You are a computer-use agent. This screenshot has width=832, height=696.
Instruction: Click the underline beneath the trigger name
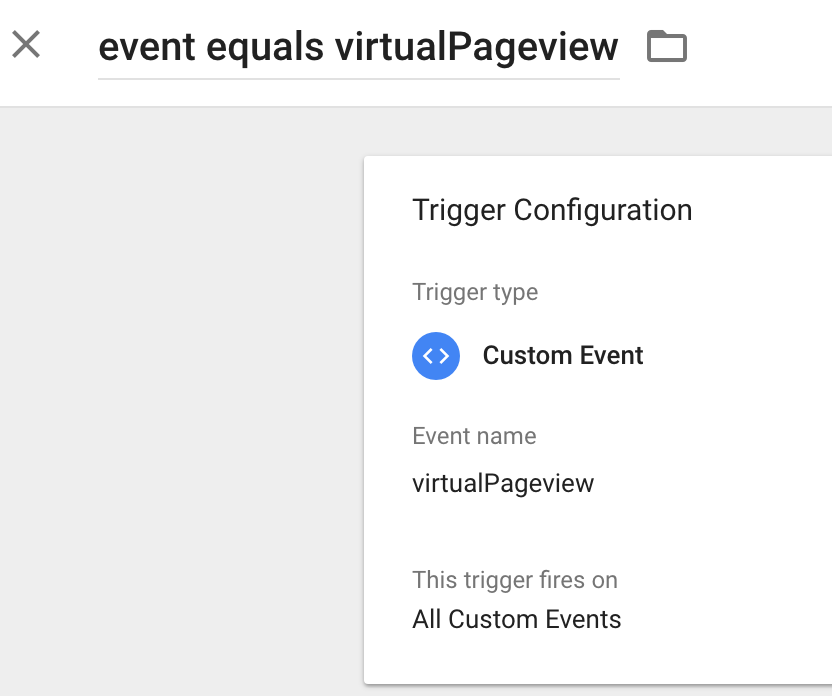coord(359,79)
